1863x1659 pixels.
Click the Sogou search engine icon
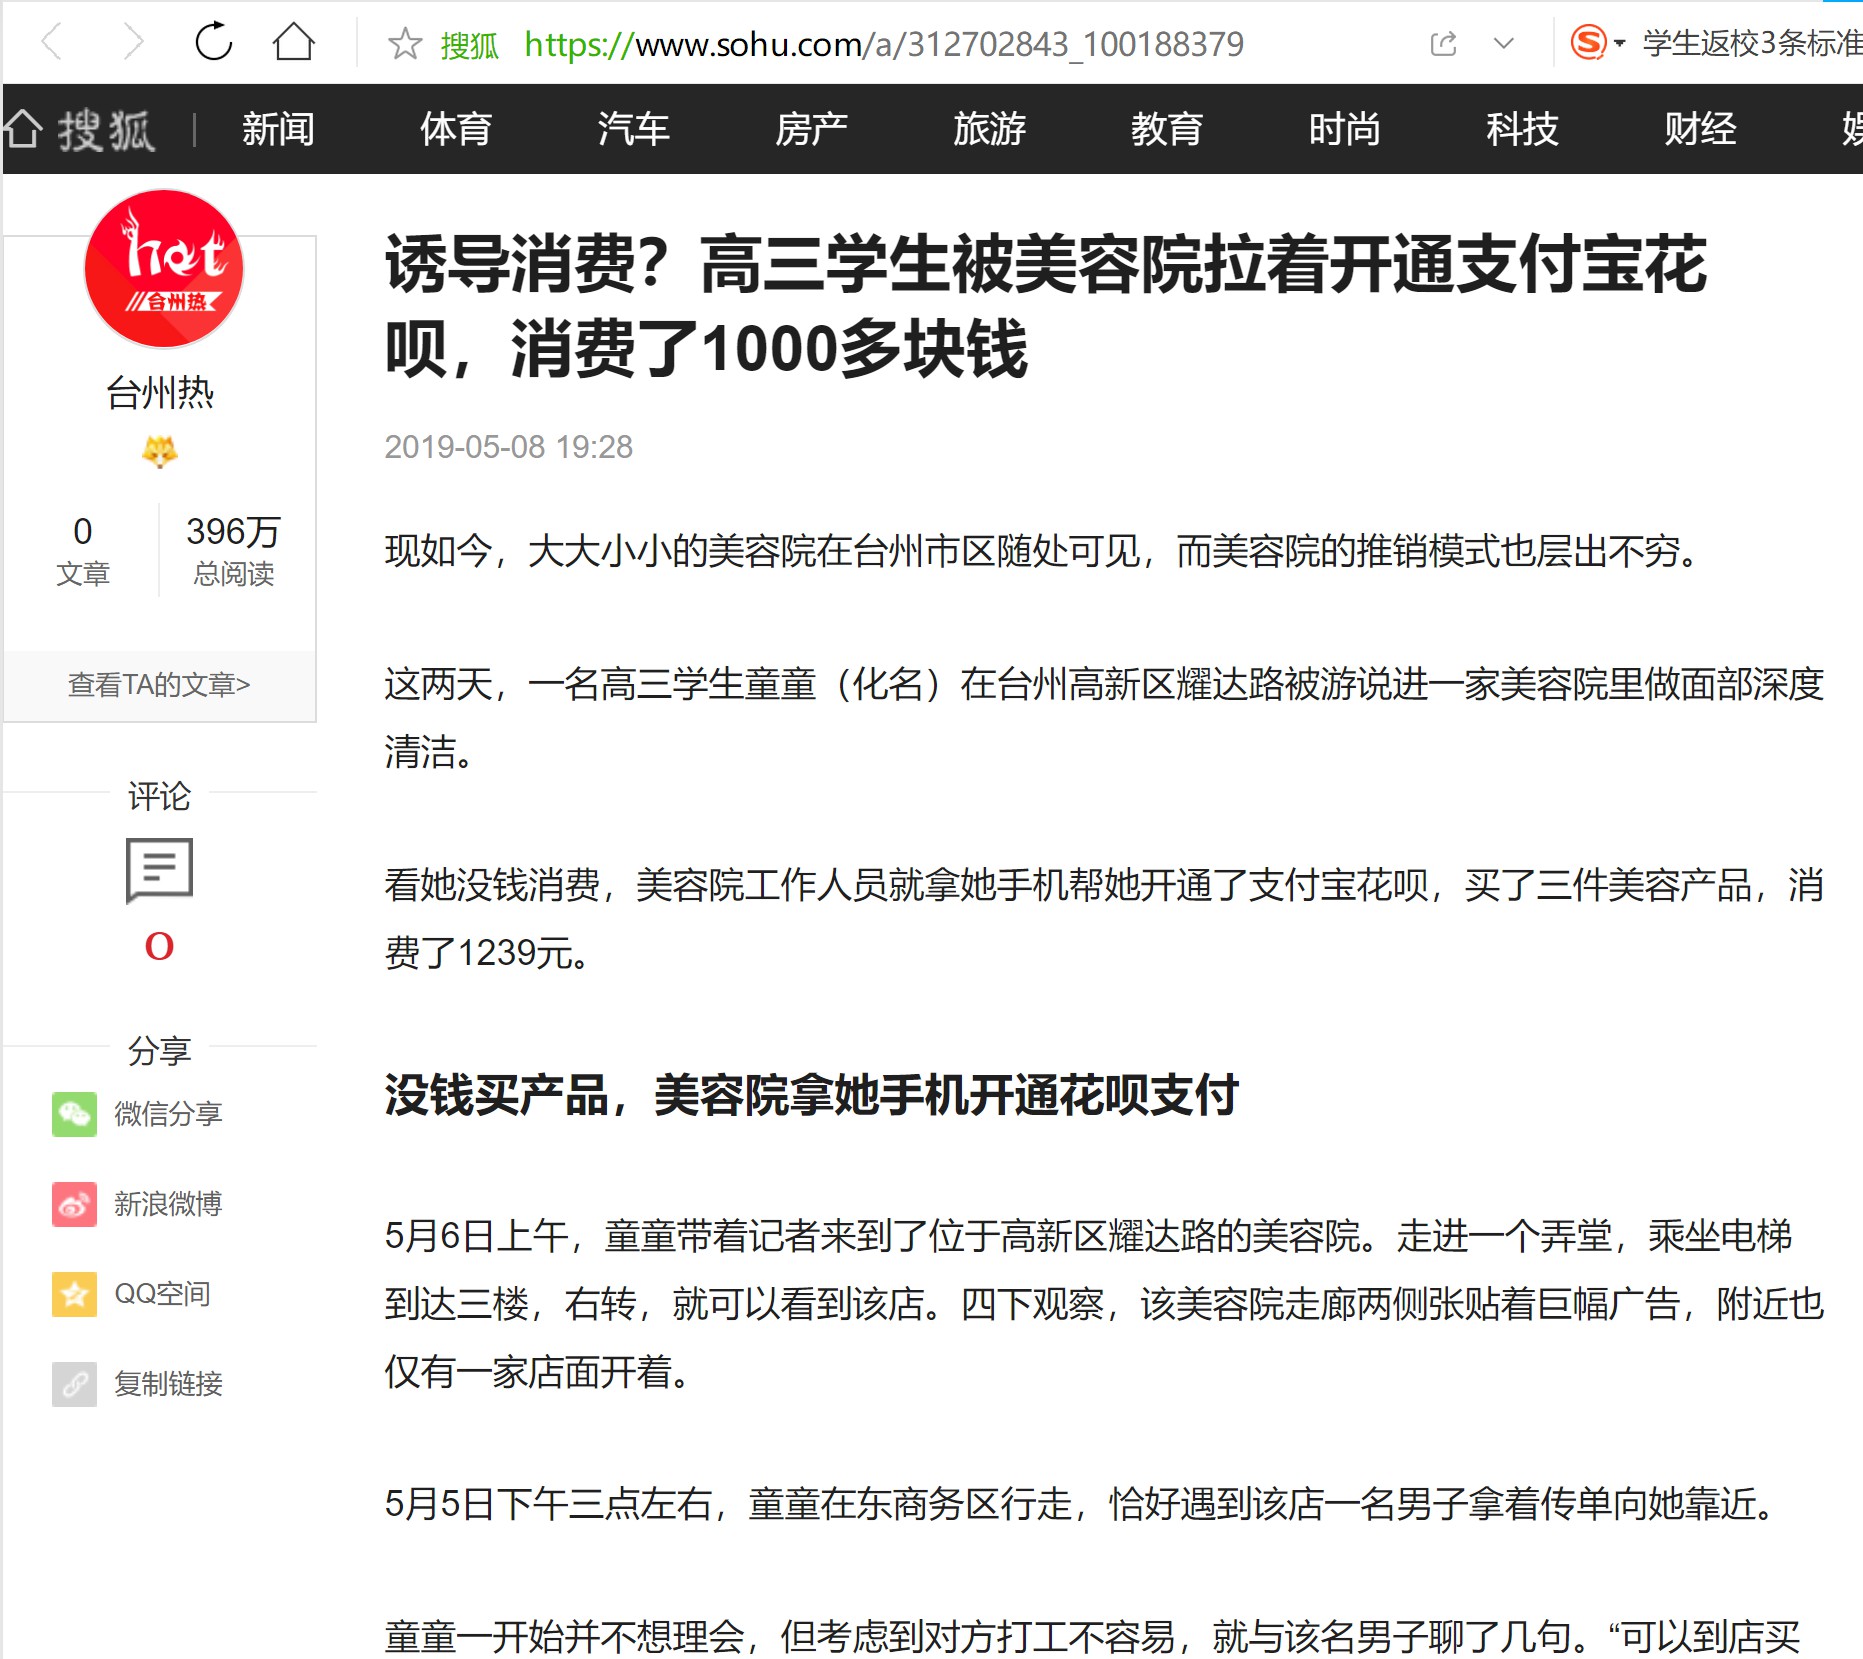1588,43
